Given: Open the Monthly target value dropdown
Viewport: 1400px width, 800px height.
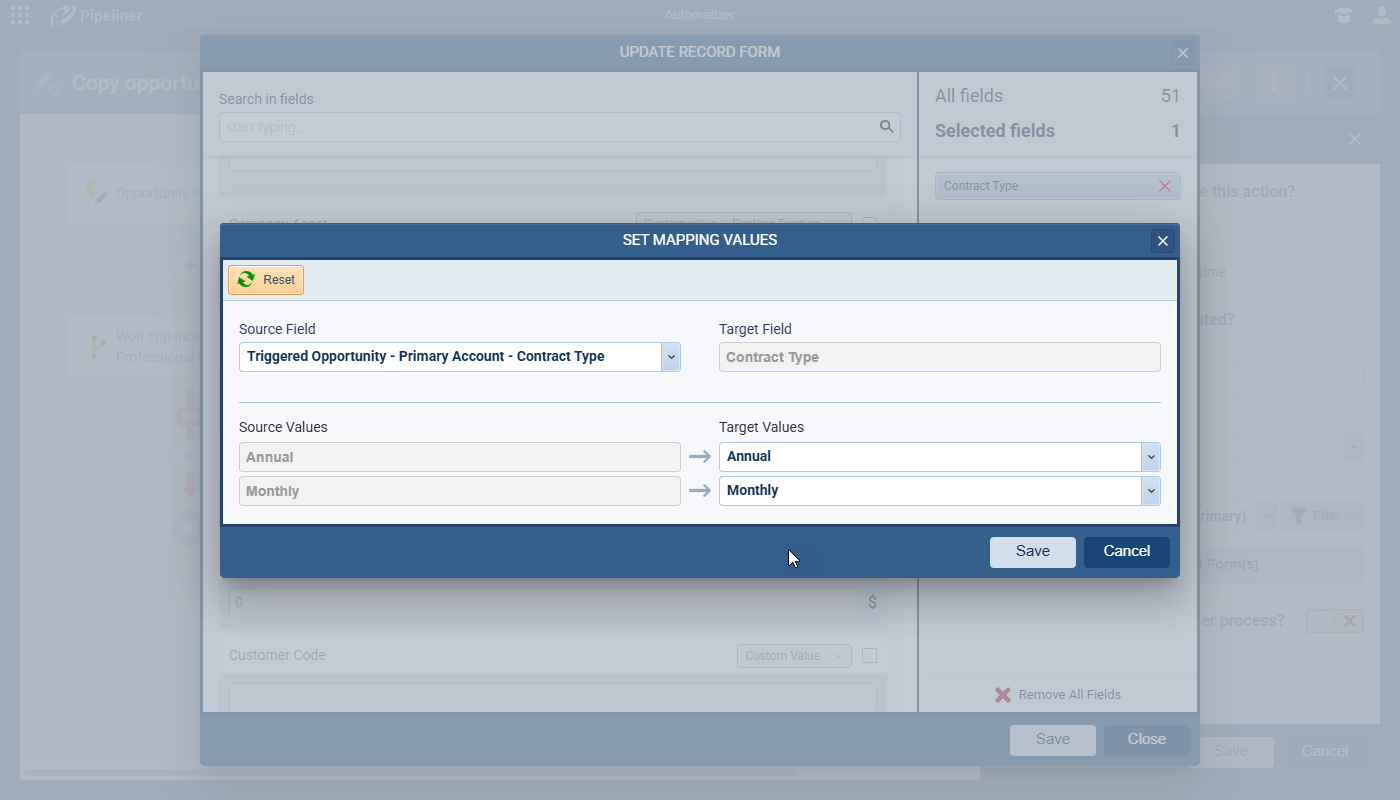Looking at the screenshot, I should 1151,491.
